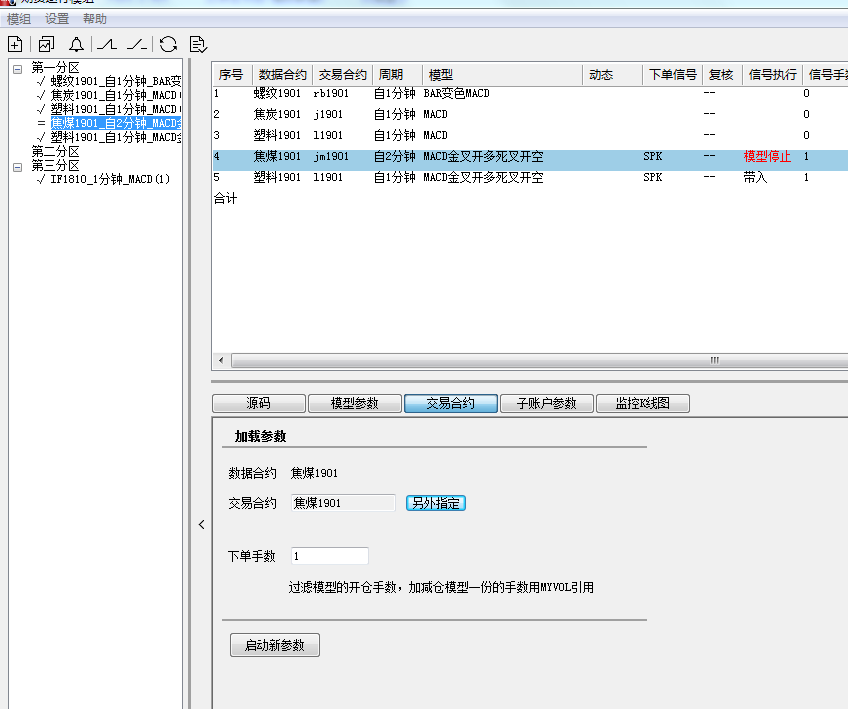Select IF1810_1分钟_MACD(1) tree item
The image size is (848, 709).
click(x=110, y=179)
